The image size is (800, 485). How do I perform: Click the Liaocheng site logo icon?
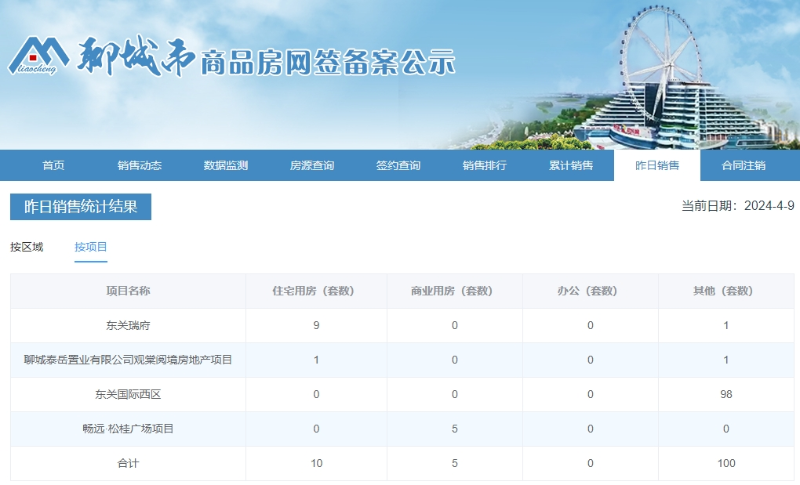(40, 56)
